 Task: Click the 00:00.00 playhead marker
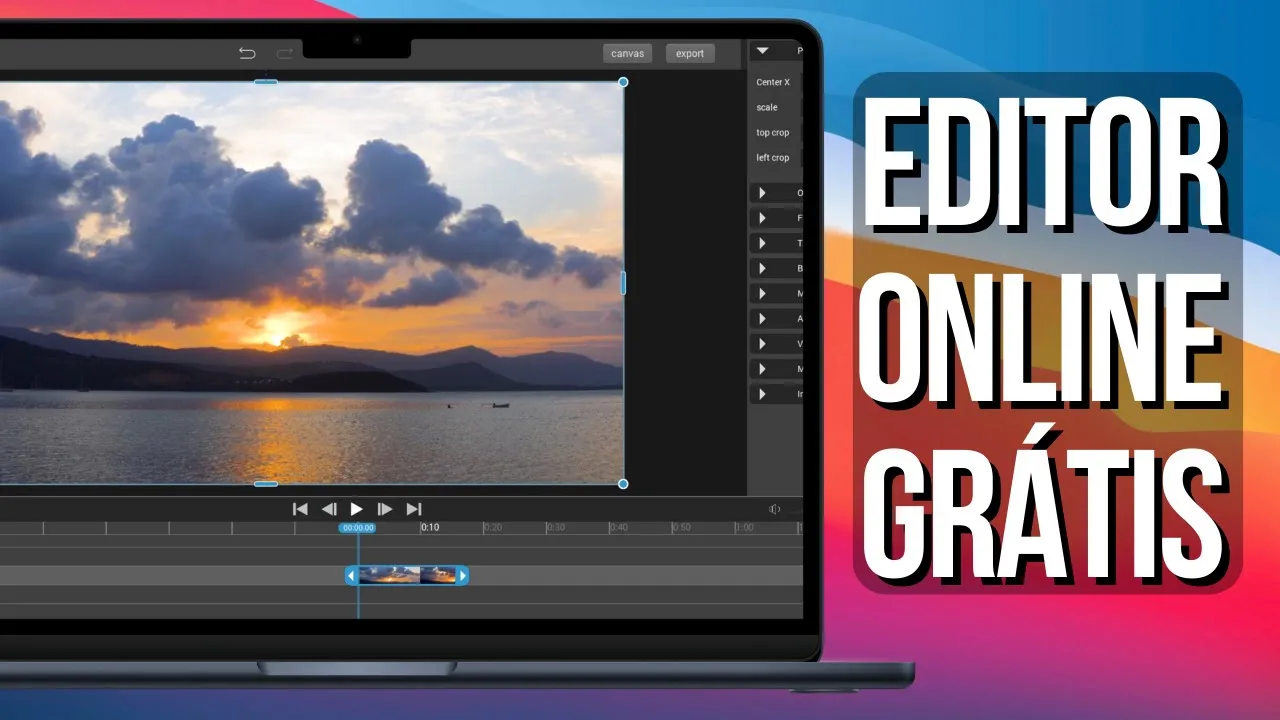tap(357, 528)
